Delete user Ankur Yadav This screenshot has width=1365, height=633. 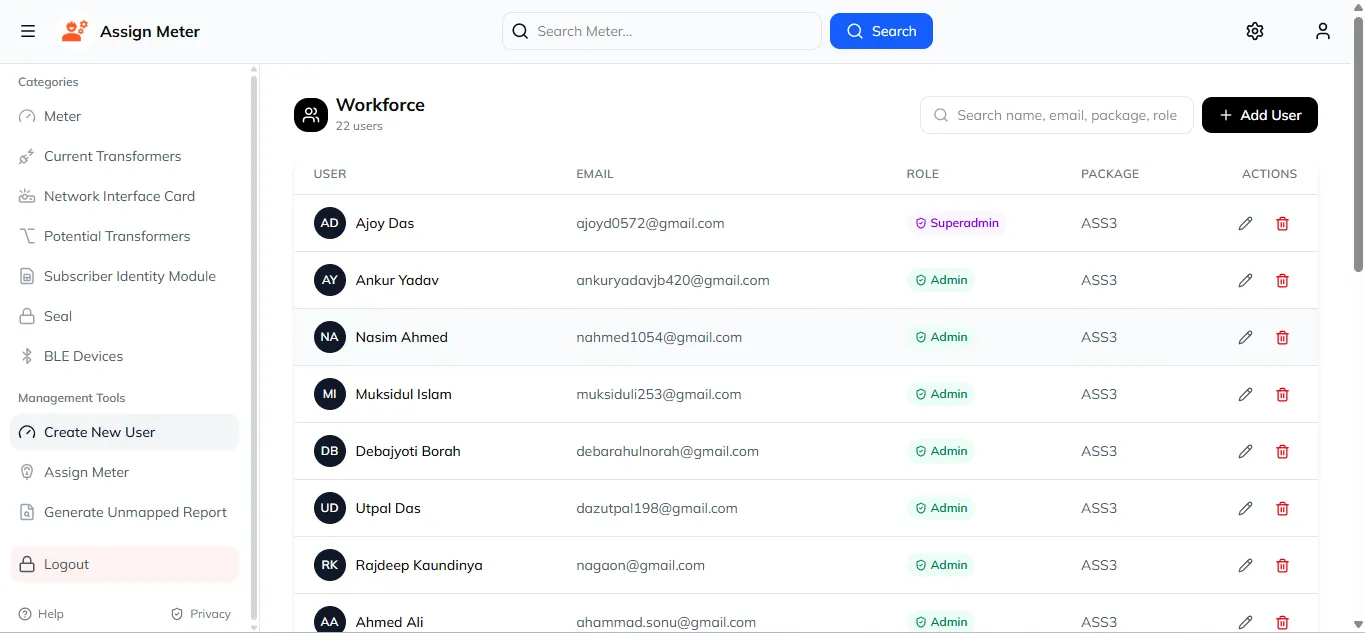coord(1282,280)
